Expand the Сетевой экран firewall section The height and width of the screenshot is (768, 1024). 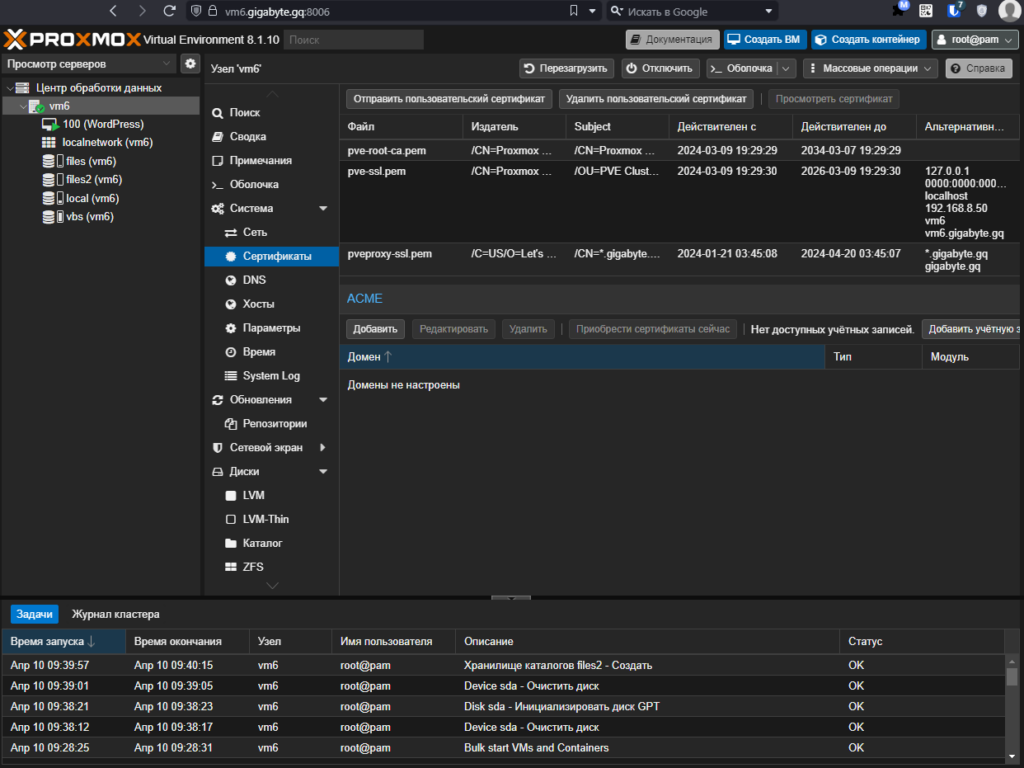point(323,448)
